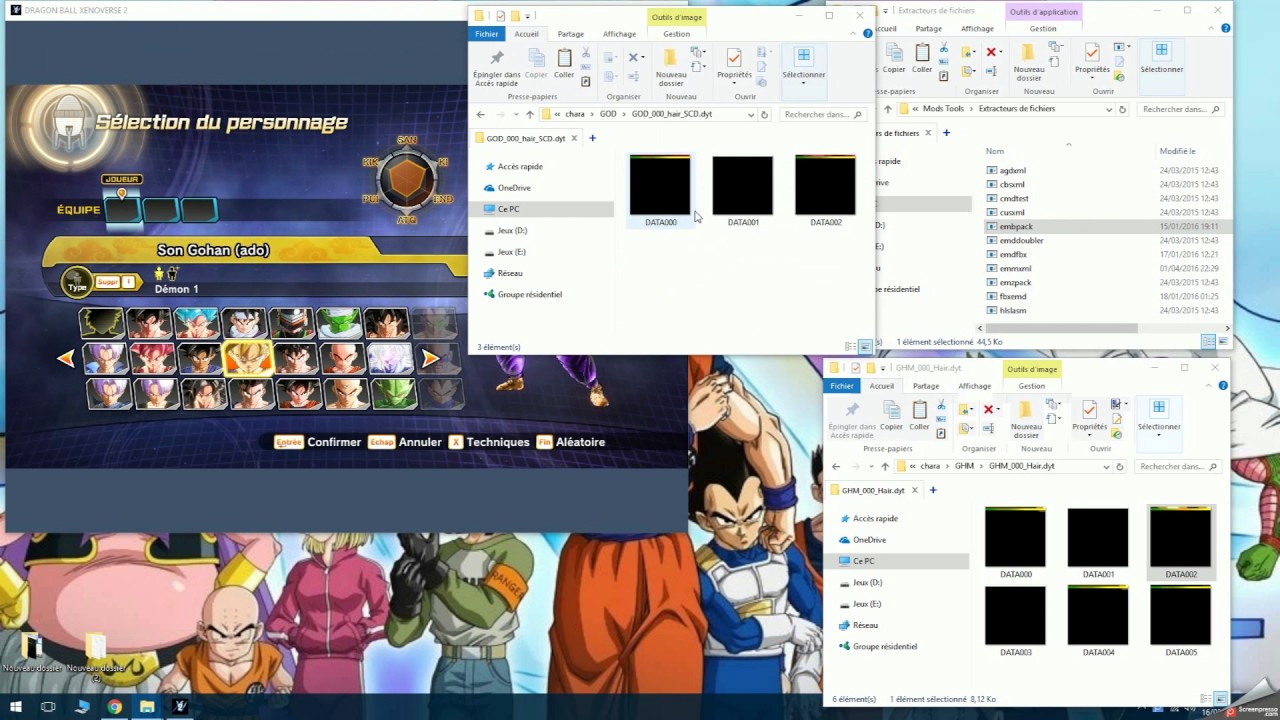The height and width of the screenshot is (720, 1280).
Task: Open Fichier menu in GOD_000_hair_SCD window
Action: point(487,34)
